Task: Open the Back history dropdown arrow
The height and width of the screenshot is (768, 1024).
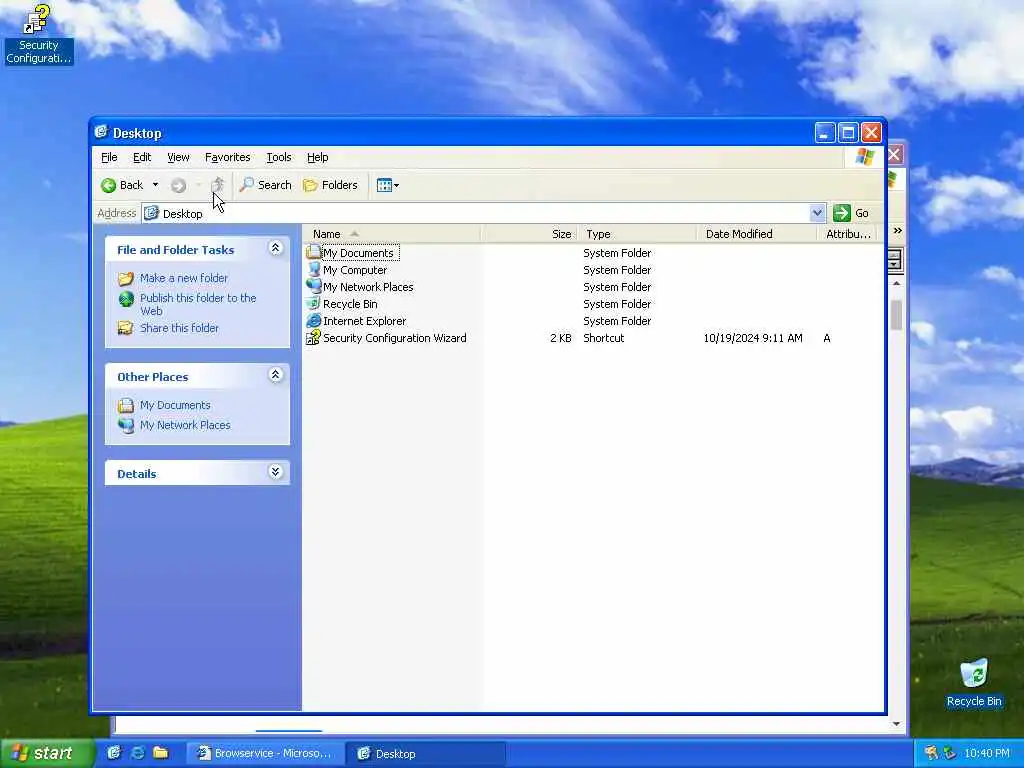Action: [155, 185]
